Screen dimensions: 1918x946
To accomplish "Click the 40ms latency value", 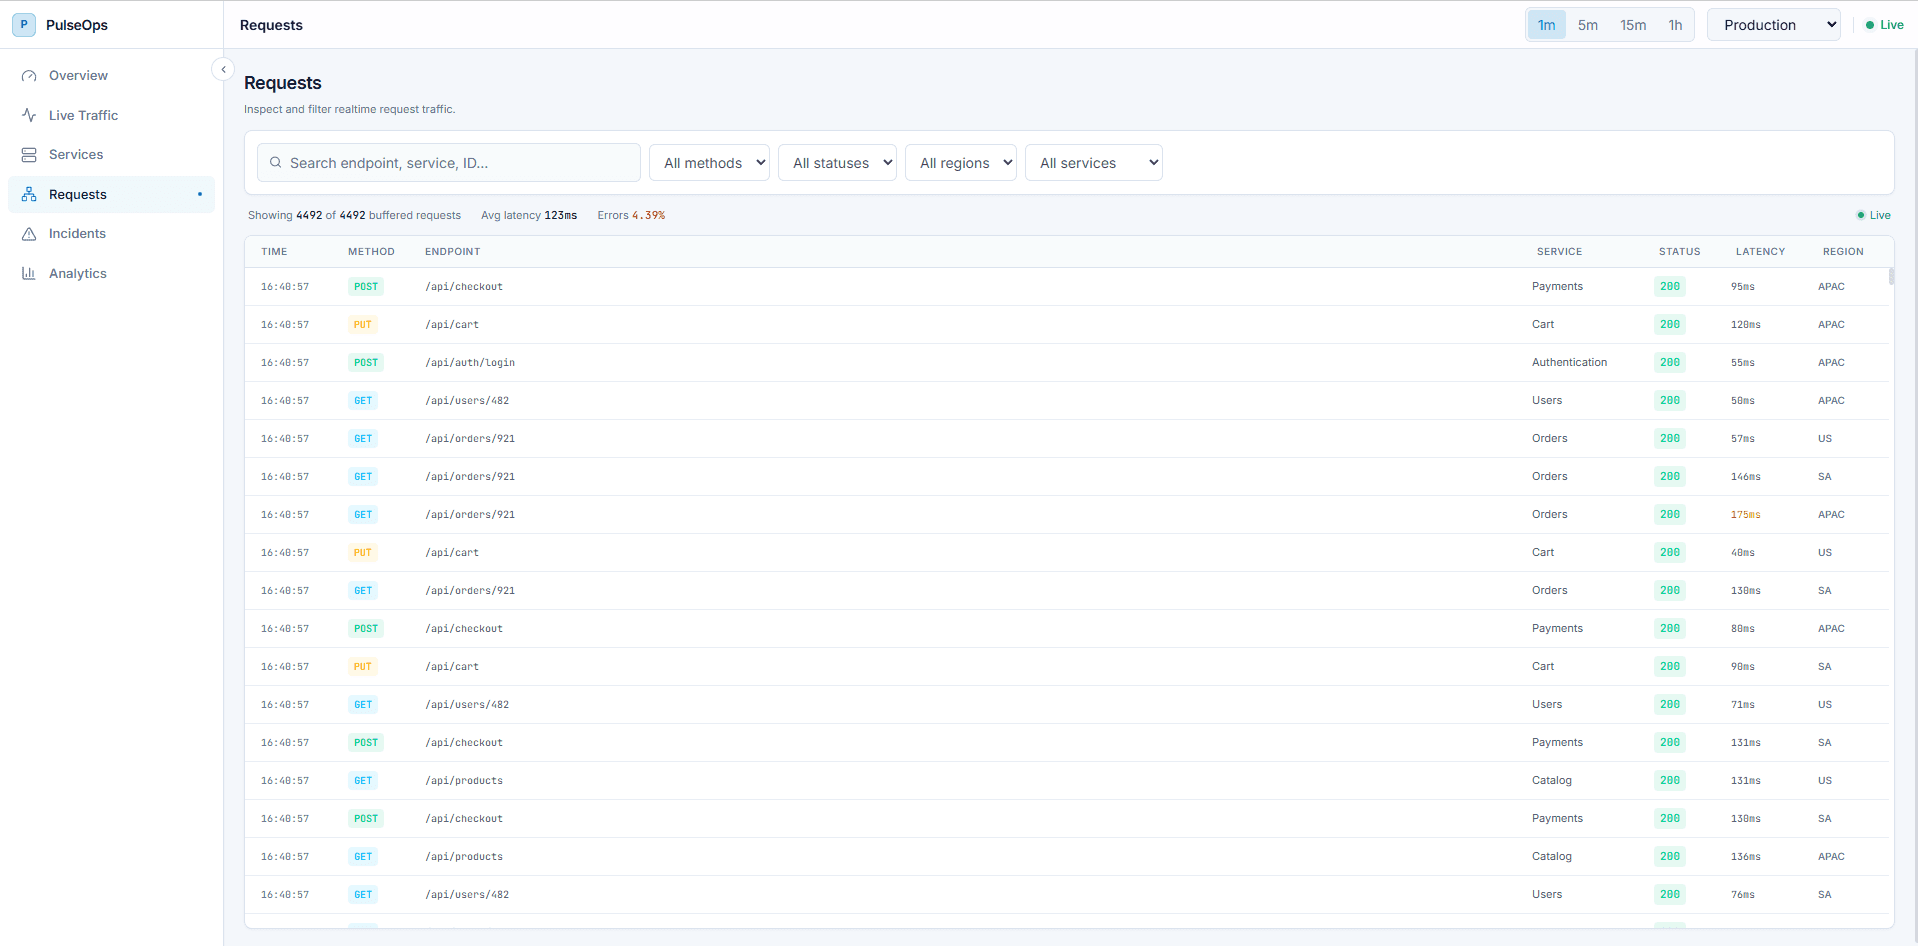I will [x=1742, y=553].
